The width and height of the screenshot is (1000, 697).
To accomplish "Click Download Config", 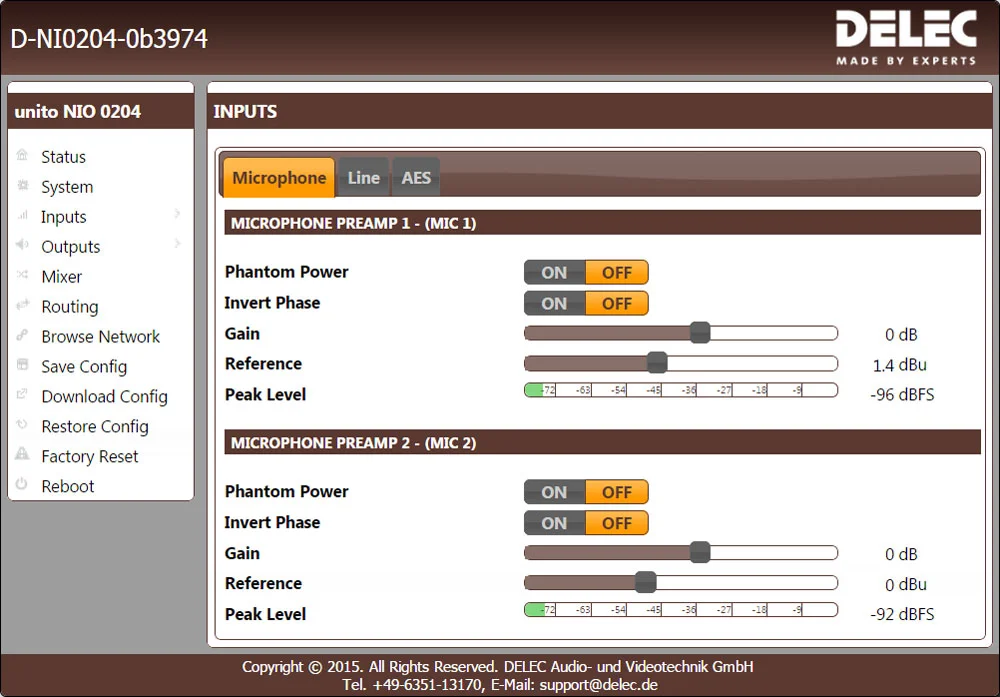I will (x=104, y=397).
